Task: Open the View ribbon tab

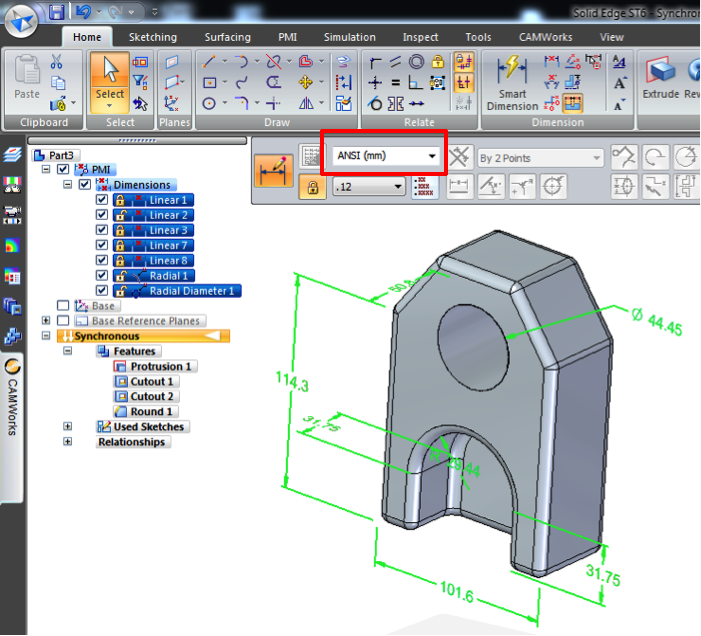Action: pyautogui.click(x=612, y=37)
